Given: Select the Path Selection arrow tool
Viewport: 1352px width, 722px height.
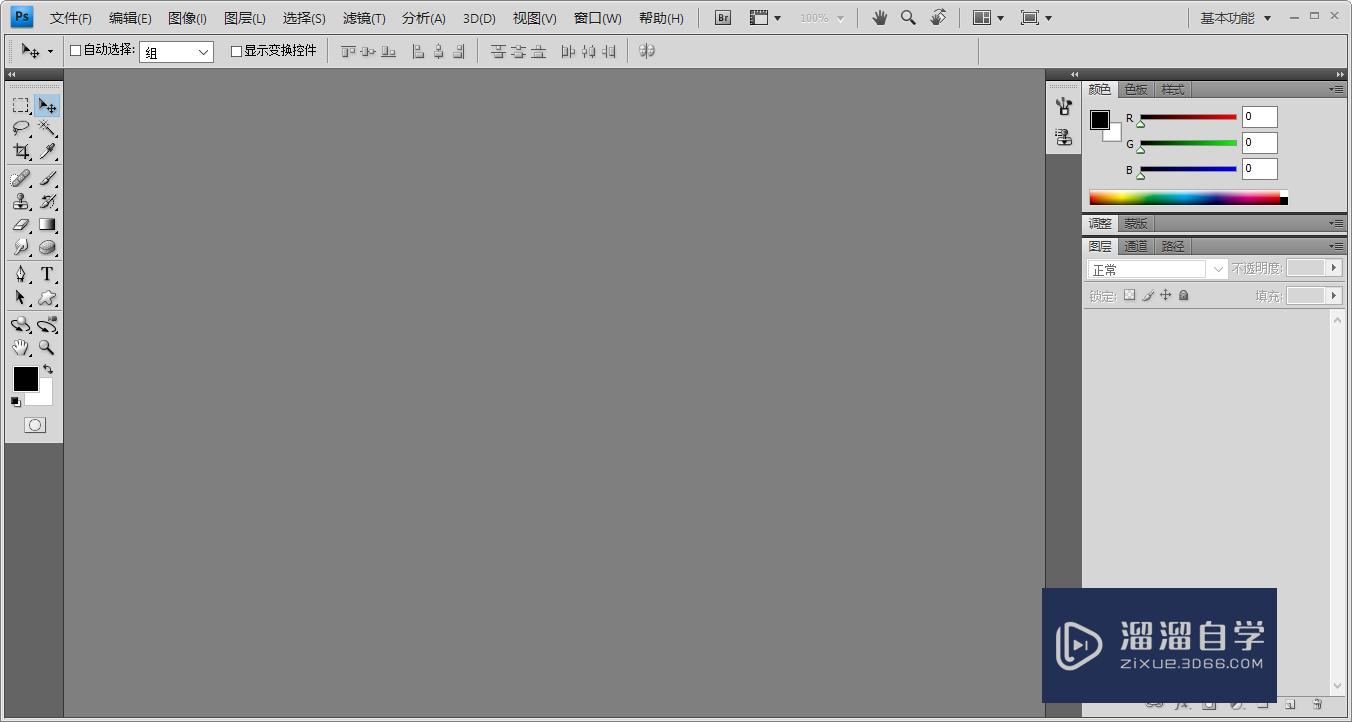Looking at the screenshot, I should [20, 297].
